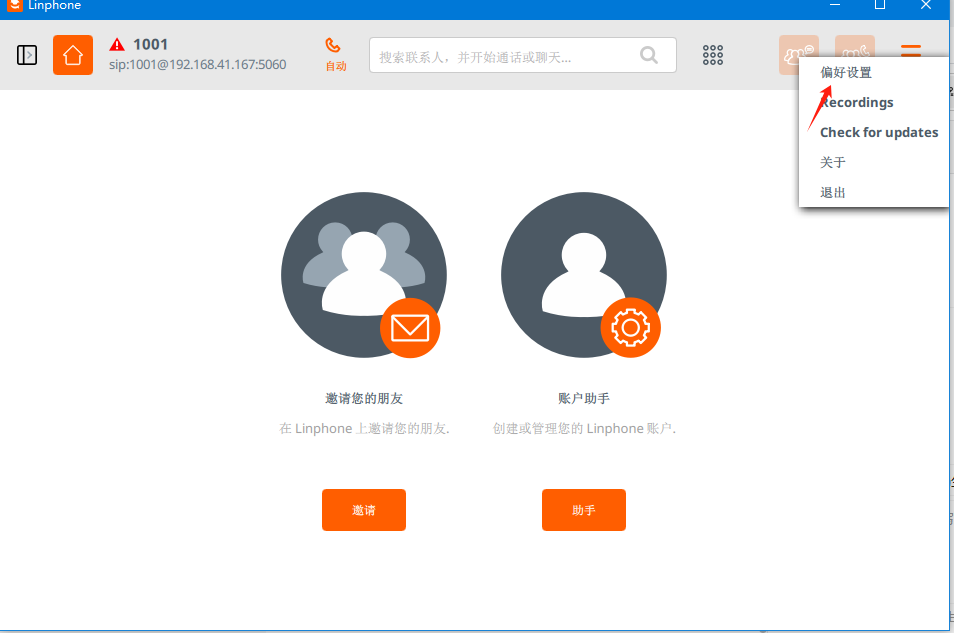
Task: Click the SIP address sip:1001@192.168.41.167:5060
Action: (x=198, y=65)
